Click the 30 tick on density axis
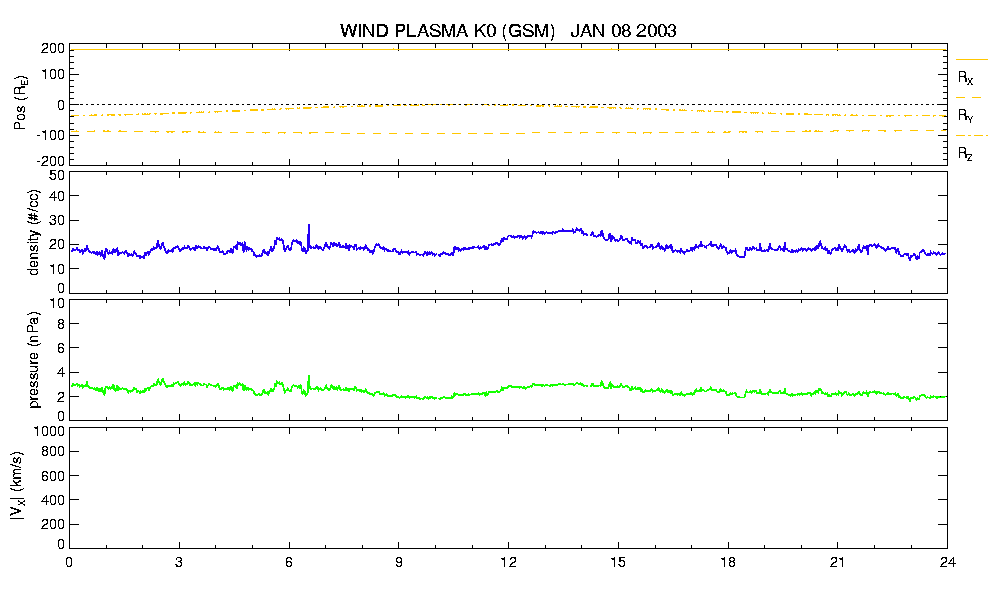 pos(57,220)
